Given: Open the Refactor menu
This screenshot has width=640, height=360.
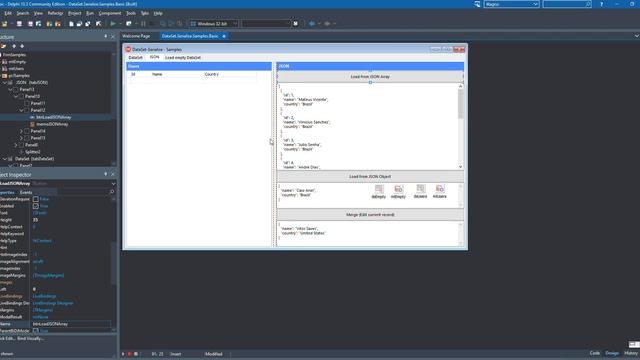Looking at the screenshot, I should (55, 13).
